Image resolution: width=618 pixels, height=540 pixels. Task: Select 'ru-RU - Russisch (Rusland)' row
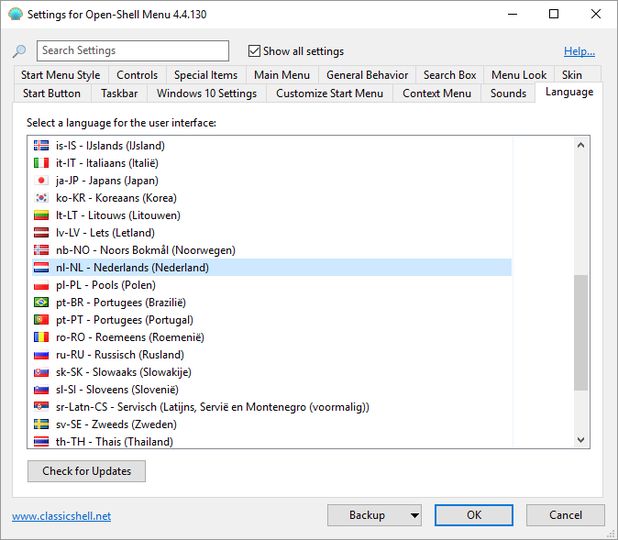click(272, 354)
